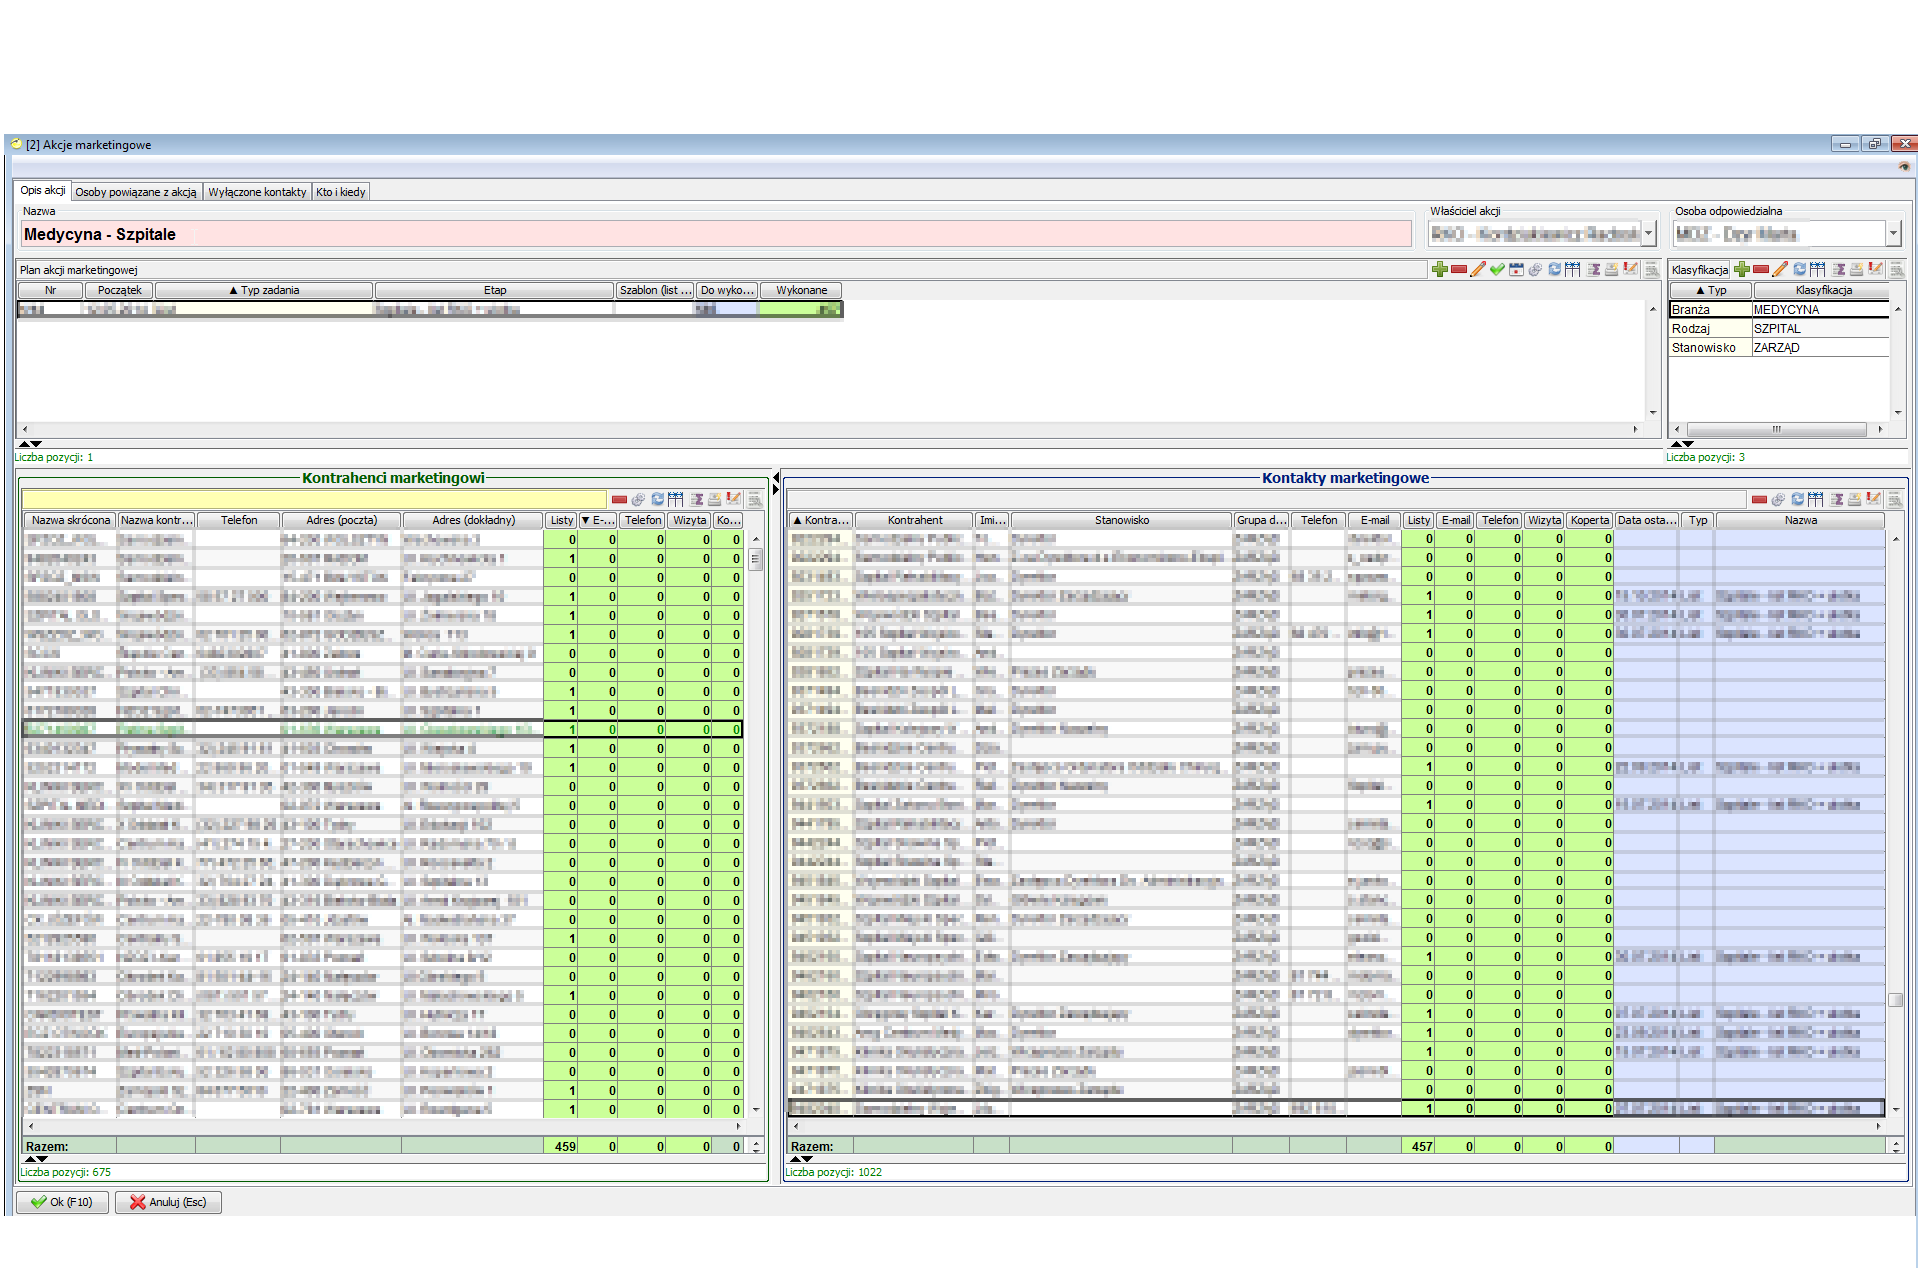
Task: Add a new marketing plan task (green plus)
Action: coord(1440,269)
